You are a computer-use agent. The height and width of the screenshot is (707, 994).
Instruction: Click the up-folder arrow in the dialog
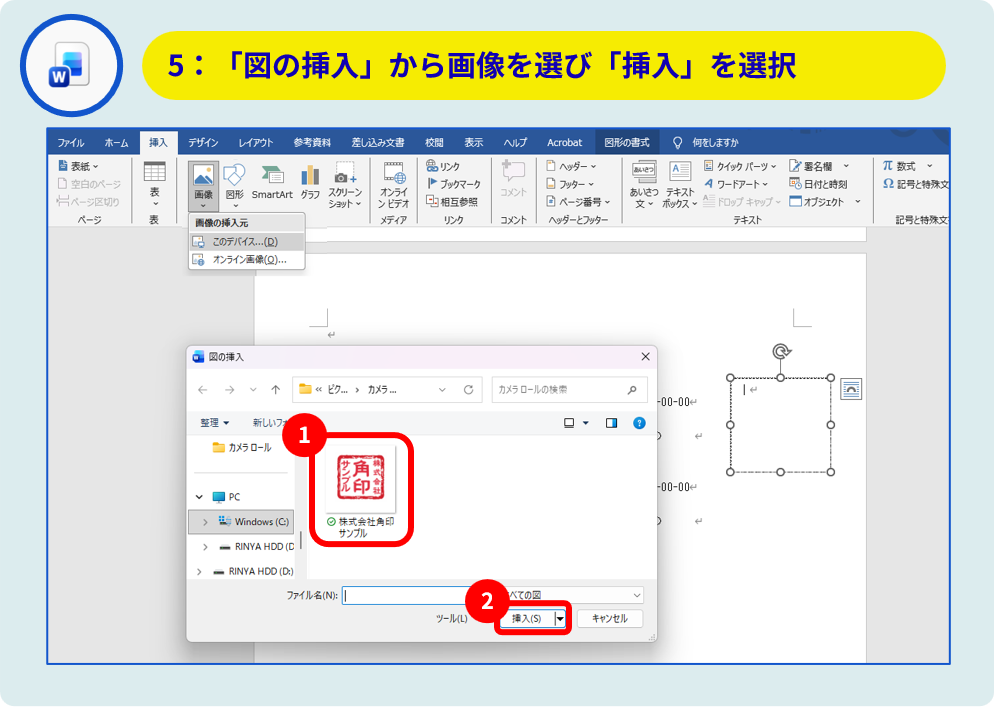coord(276,389)
